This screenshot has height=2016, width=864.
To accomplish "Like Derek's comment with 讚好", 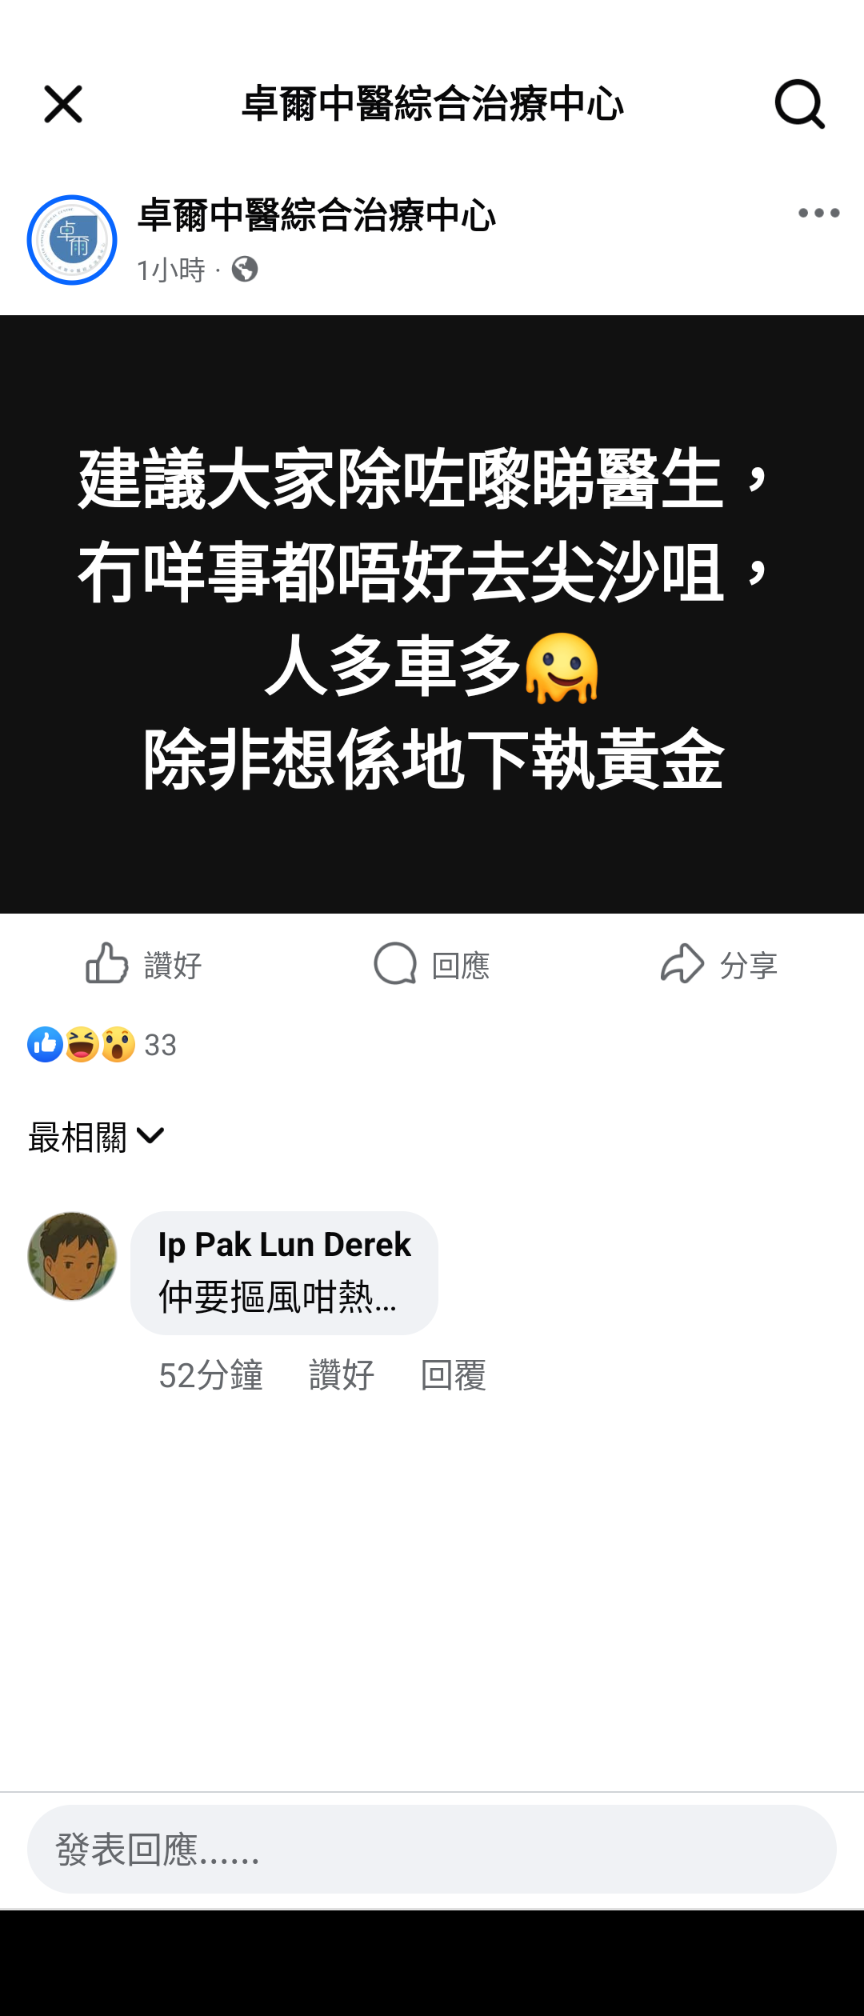I will 342,1376.
